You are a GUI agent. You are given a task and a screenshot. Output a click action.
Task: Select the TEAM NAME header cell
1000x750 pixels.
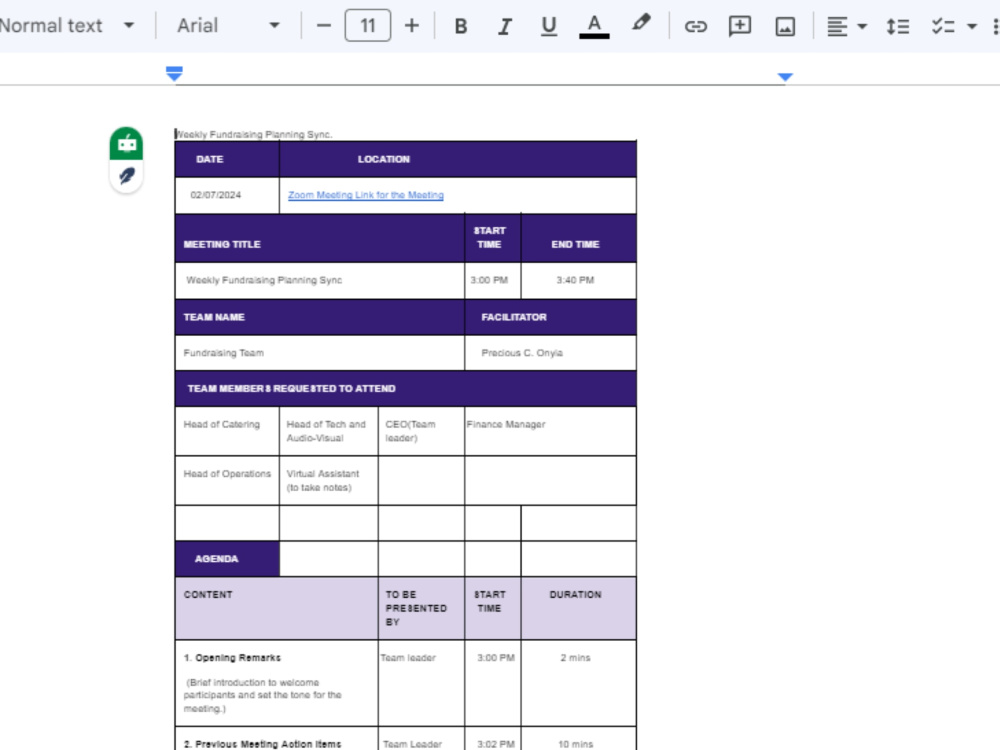(320, 317)
